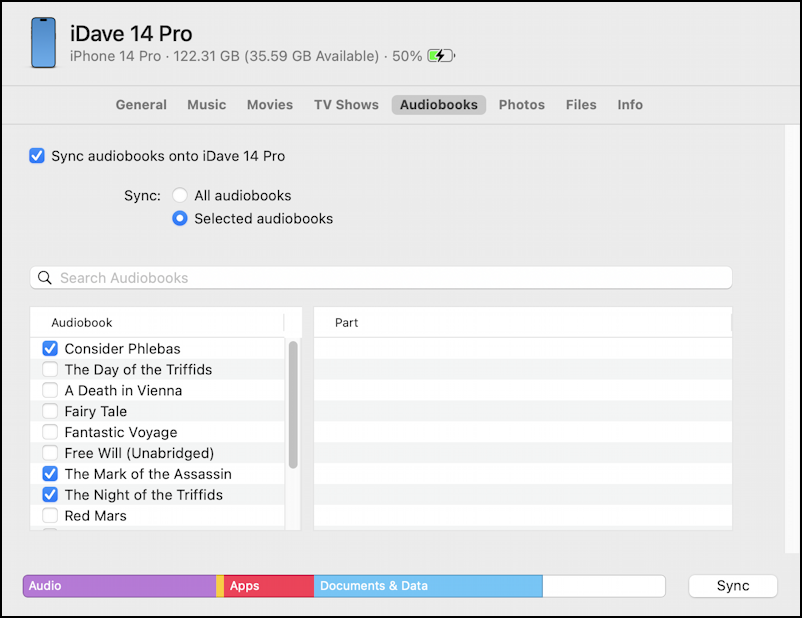Go to the Photos tab
Viewport: 802px width, 618px height.
click(x=522, y=105)
